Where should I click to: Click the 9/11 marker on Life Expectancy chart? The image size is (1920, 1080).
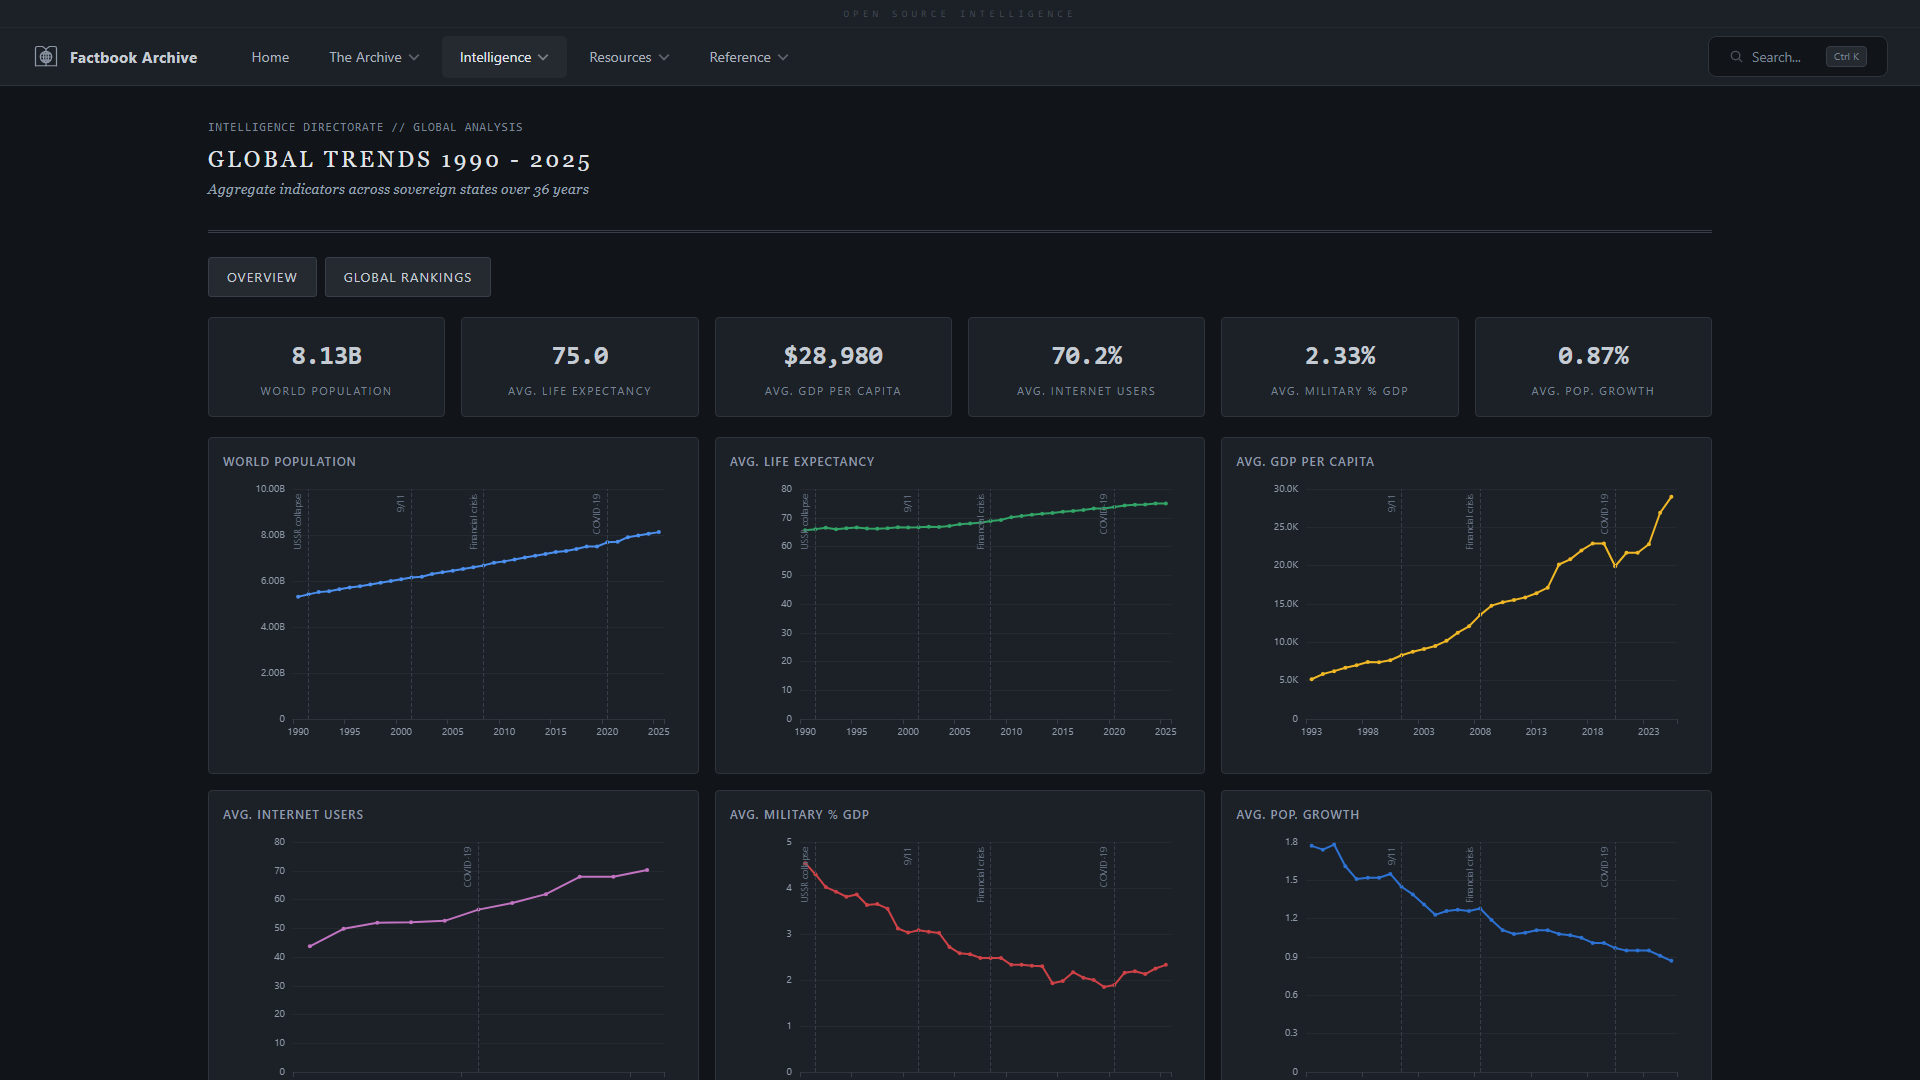tap(907, 504)
